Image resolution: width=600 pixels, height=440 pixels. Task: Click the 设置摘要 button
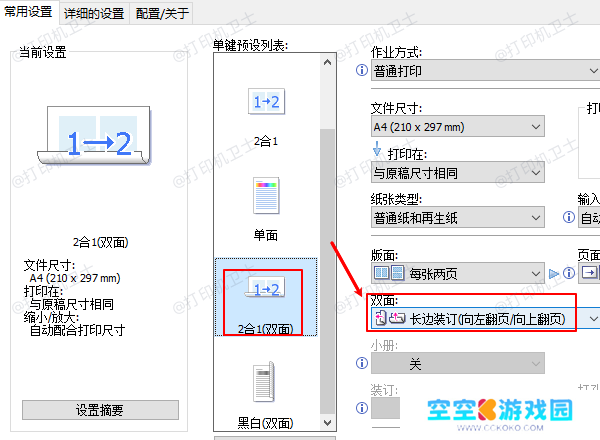[x=100, y=410]
